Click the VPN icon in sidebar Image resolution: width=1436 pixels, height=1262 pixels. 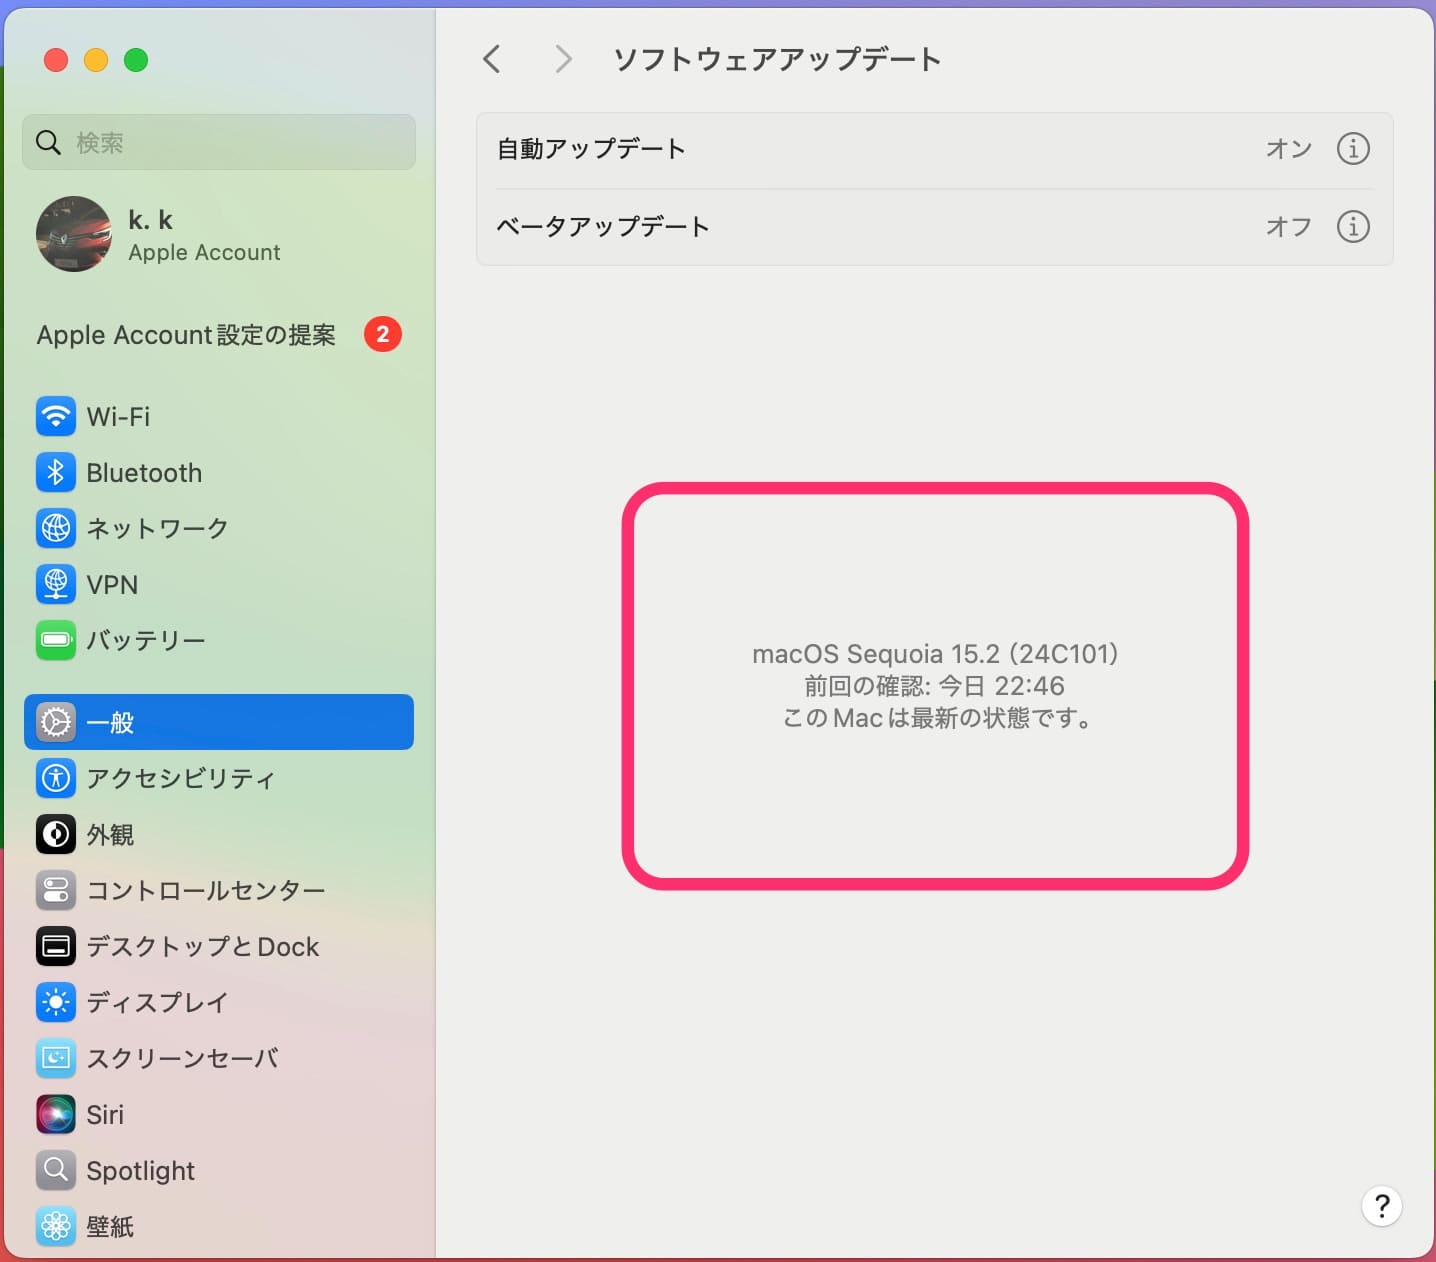point(56,584)
